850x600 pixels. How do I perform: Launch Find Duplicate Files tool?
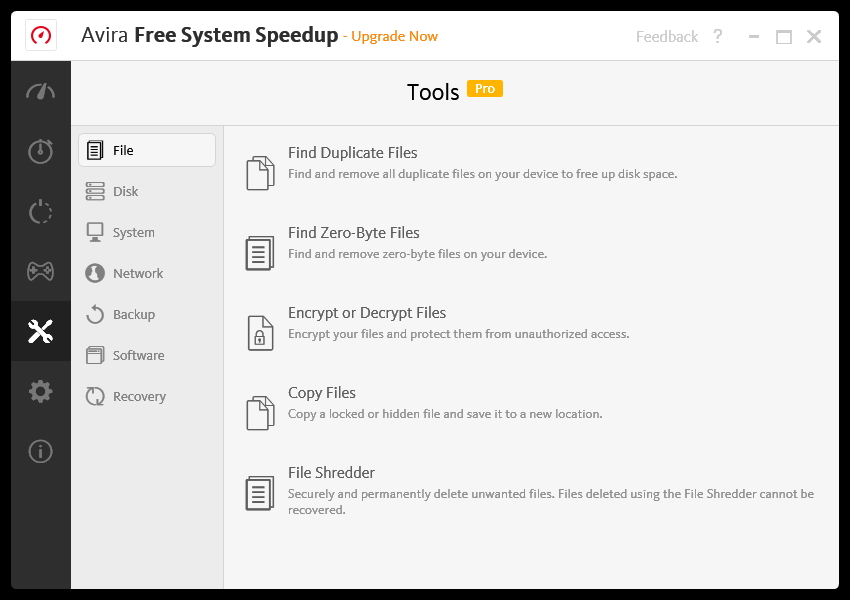353,153
